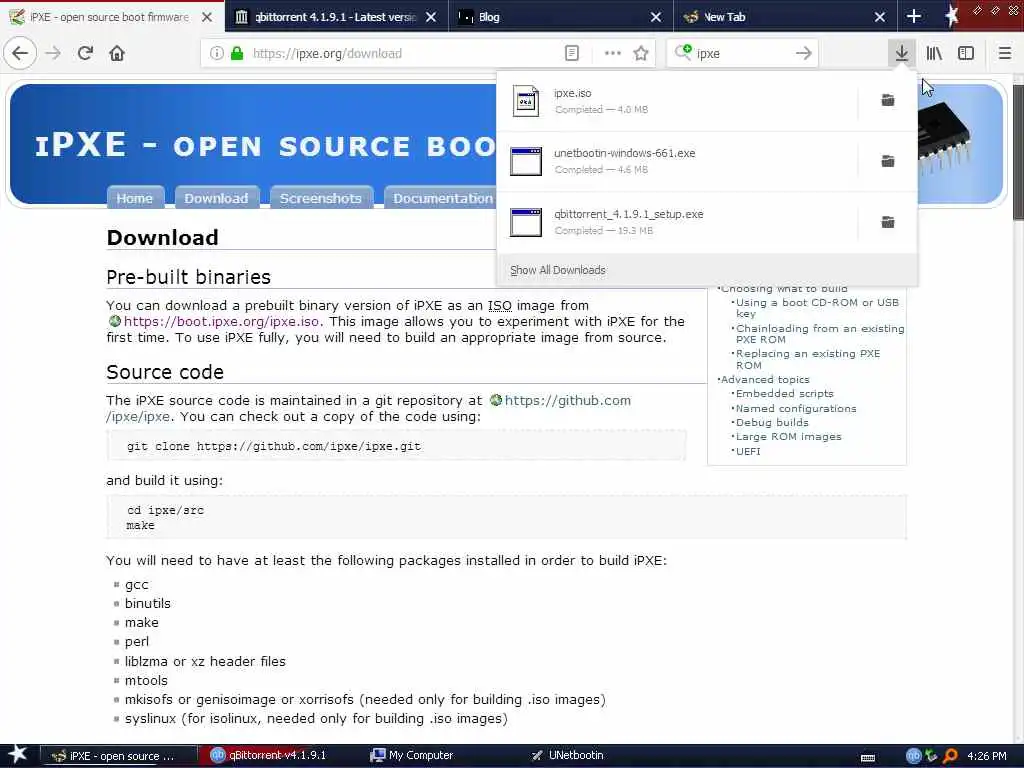This screenshot has width=1024, height=768.
Task: Click the browser forward arrow
Action: 54,54
